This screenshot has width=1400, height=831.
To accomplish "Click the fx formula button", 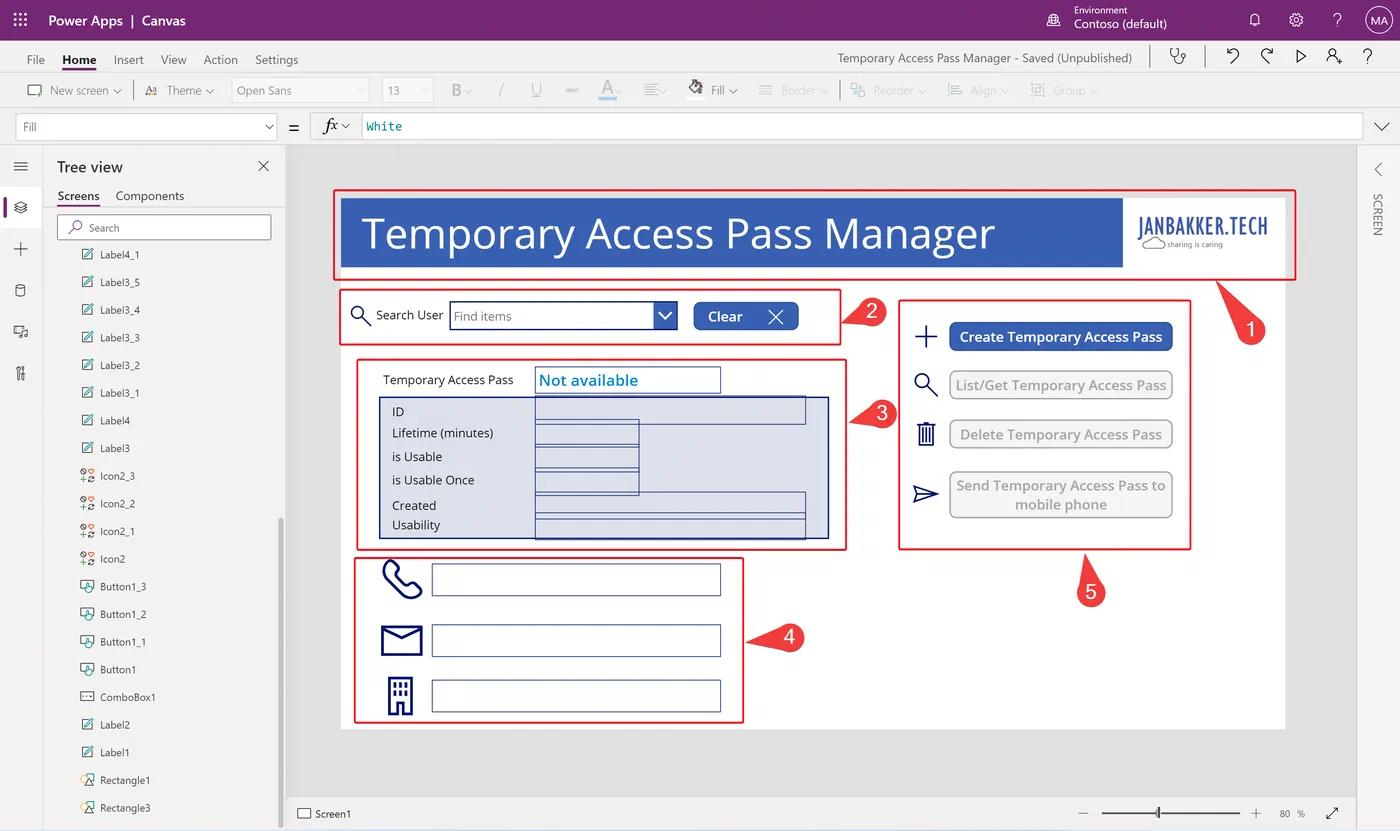I will tap(335, 127).
